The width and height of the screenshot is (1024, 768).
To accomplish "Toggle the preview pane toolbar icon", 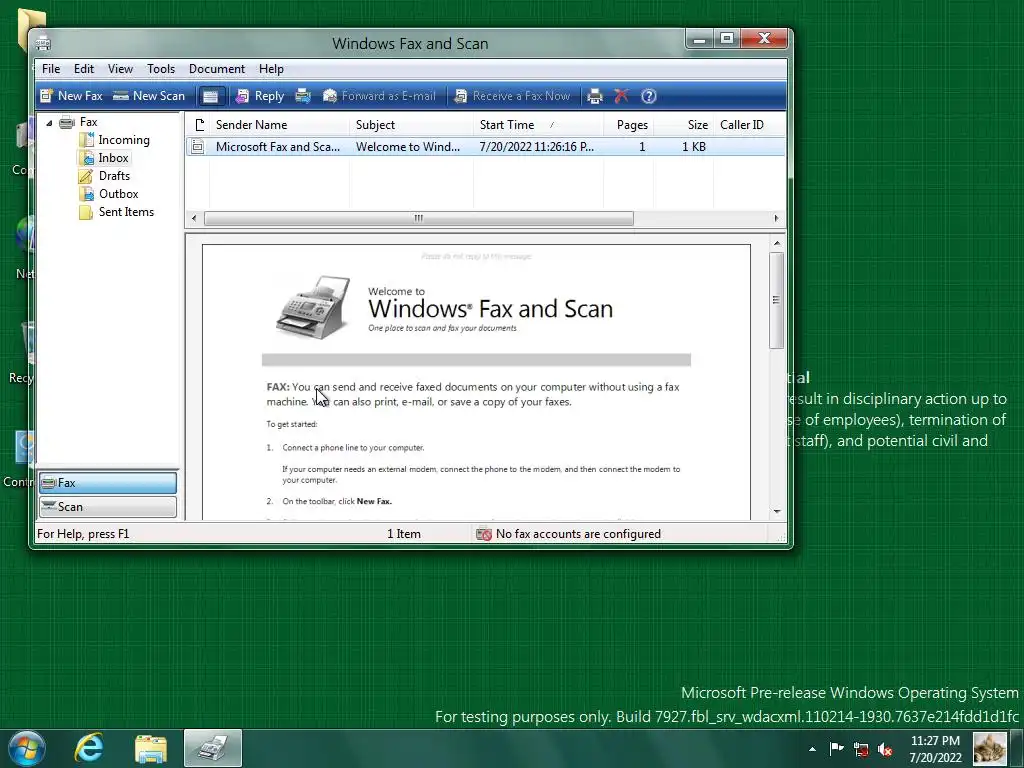I will point(210,96).
